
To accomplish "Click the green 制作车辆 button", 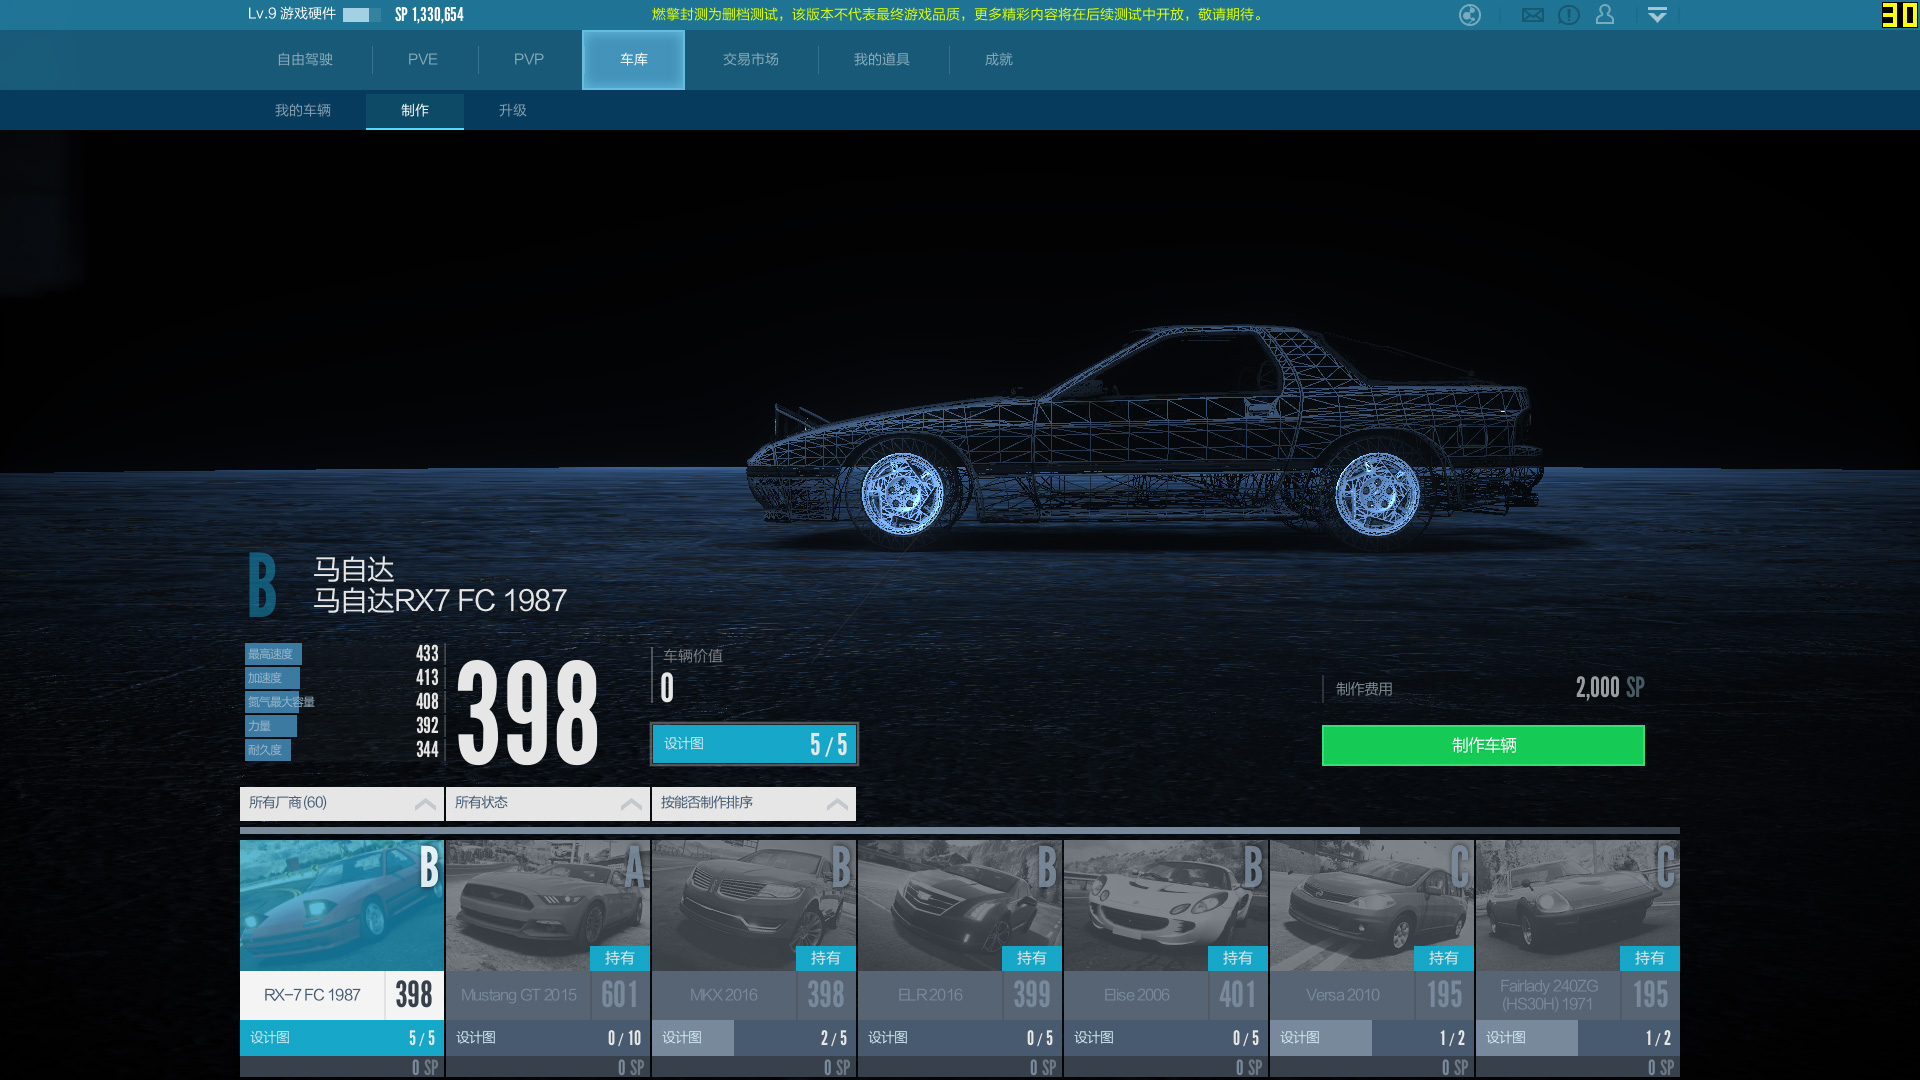I will click(1484, 745).
